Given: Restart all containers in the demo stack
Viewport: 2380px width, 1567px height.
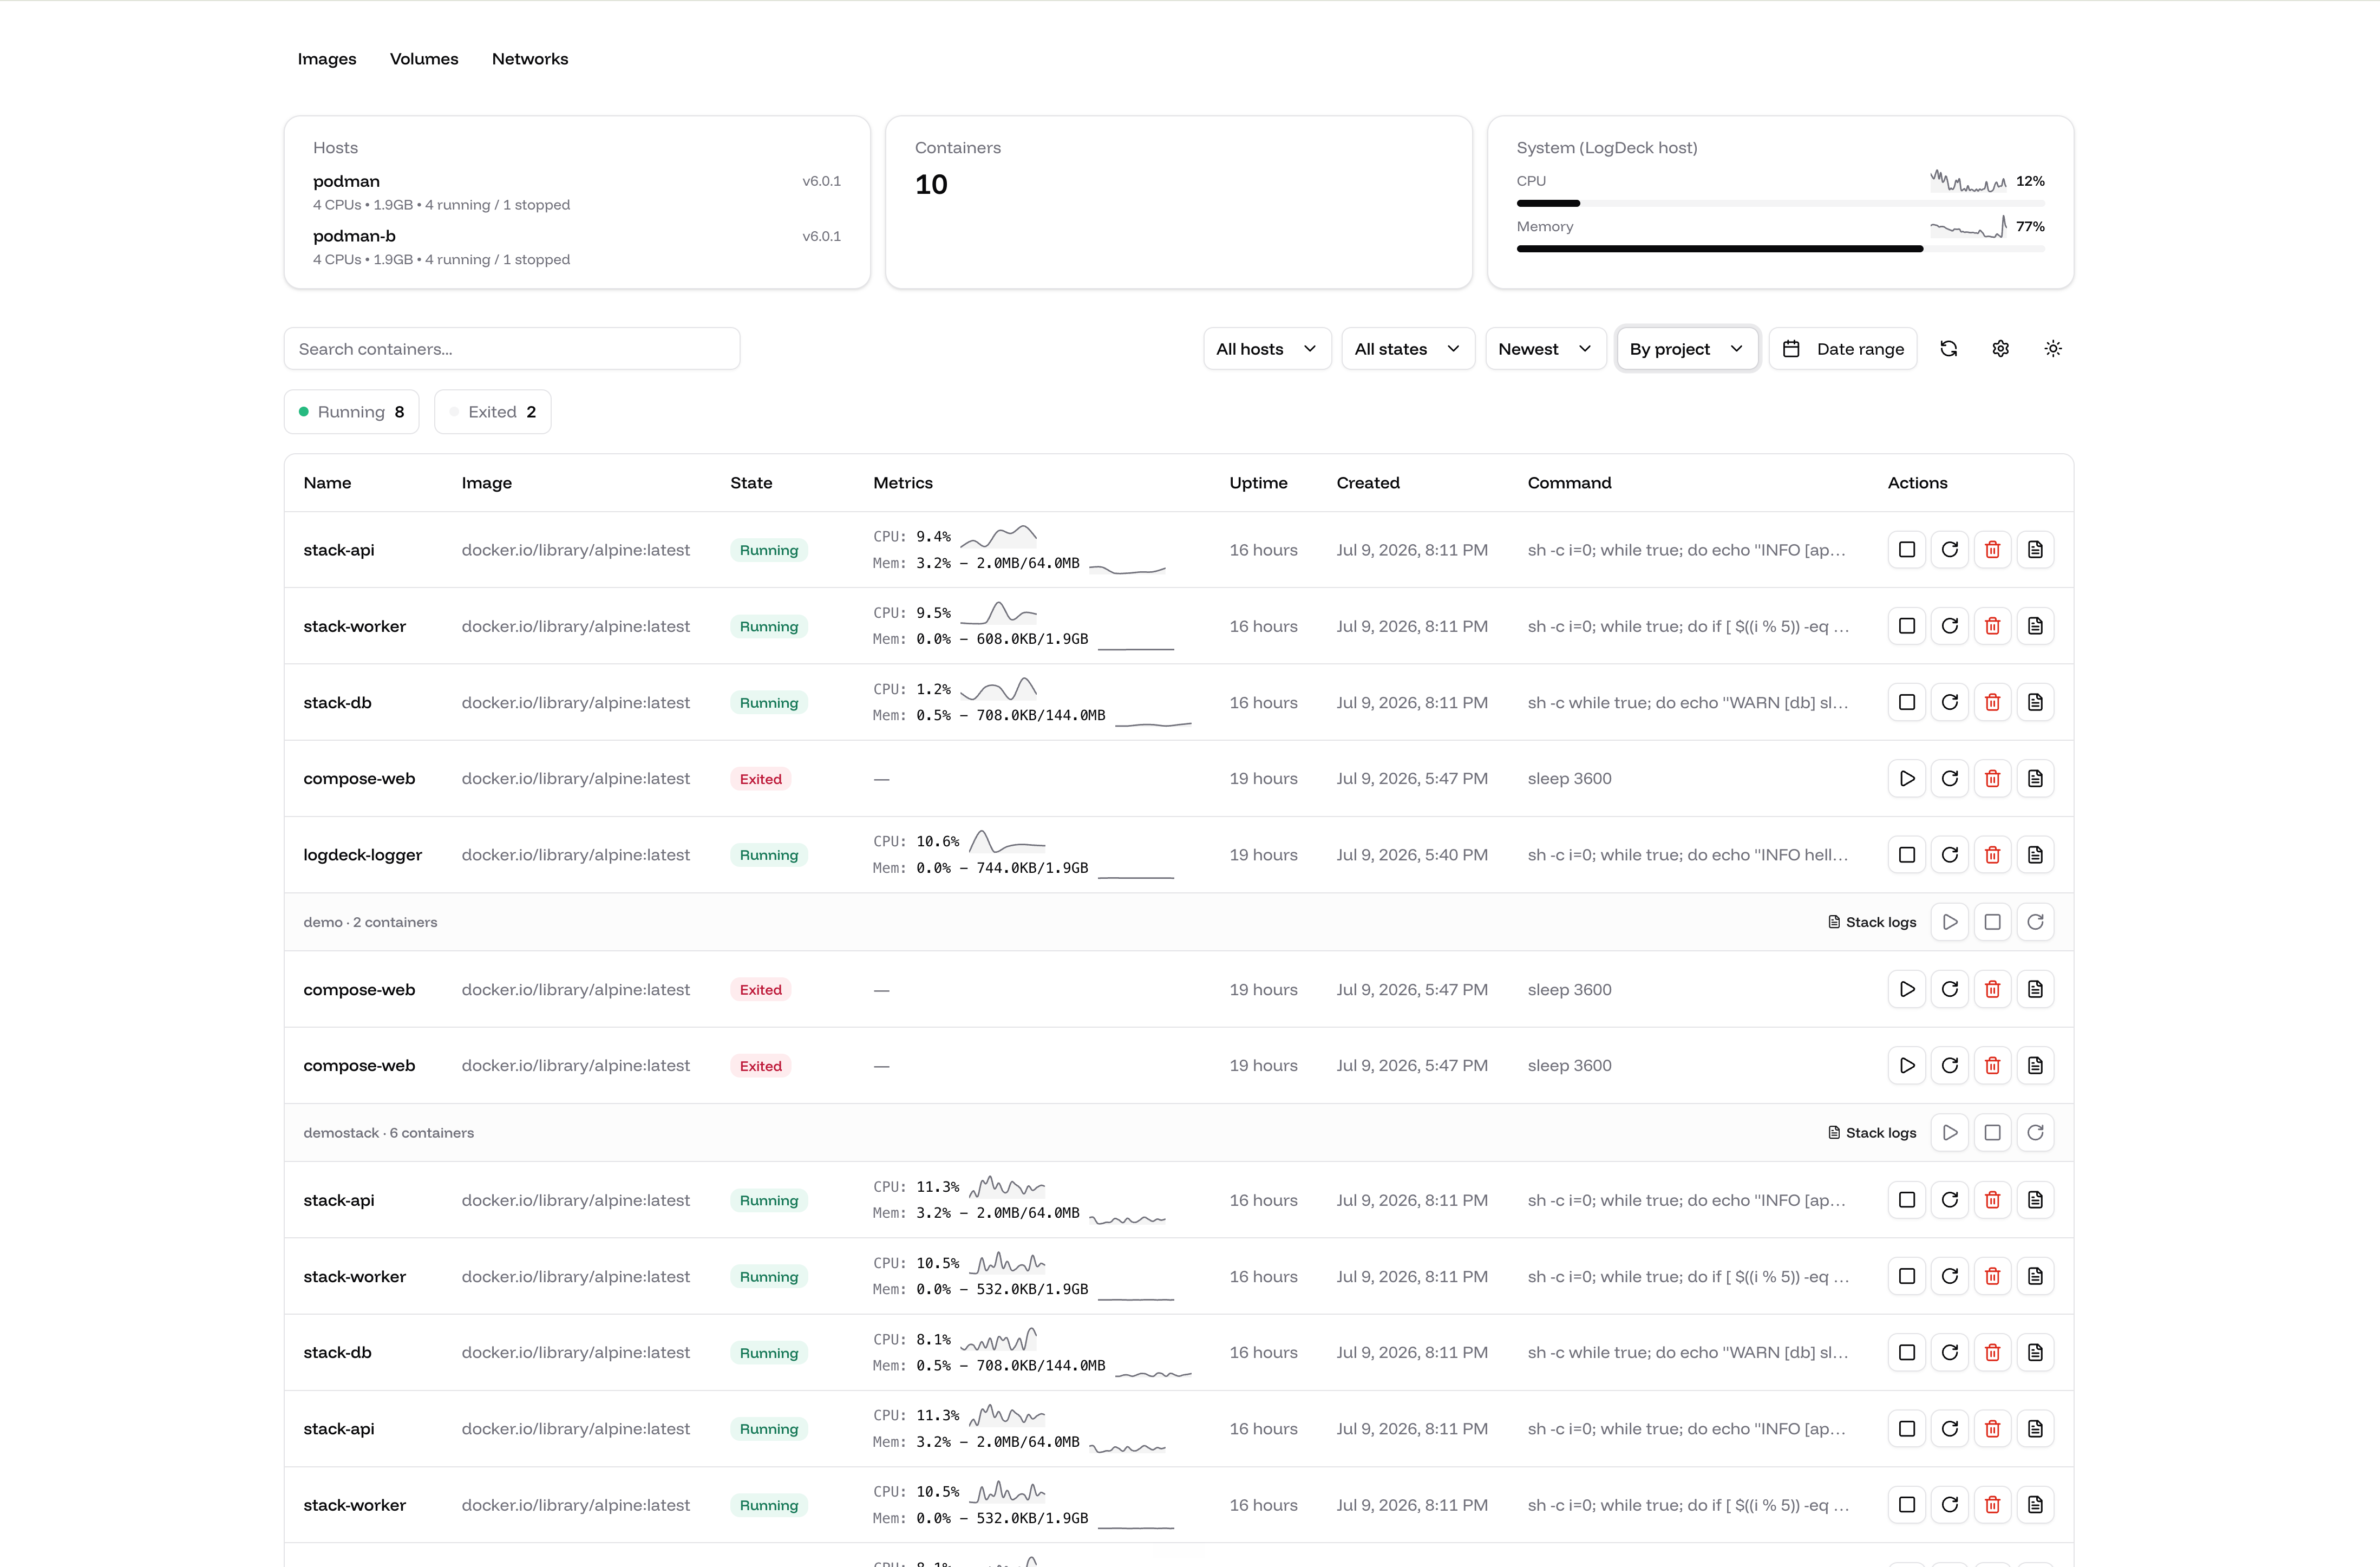Looking at the screenshot, I should pos(2035,922).
